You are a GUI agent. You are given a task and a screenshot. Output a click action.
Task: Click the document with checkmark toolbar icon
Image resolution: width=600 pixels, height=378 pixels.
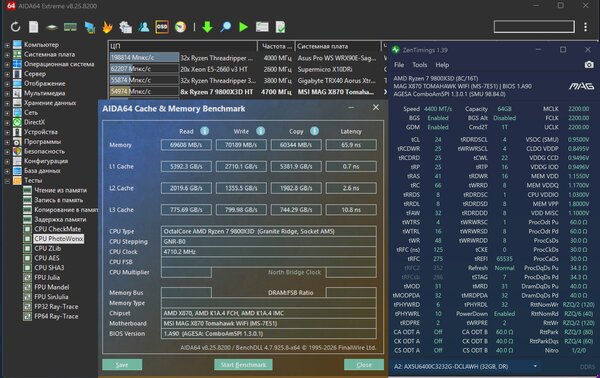(280, 27)
